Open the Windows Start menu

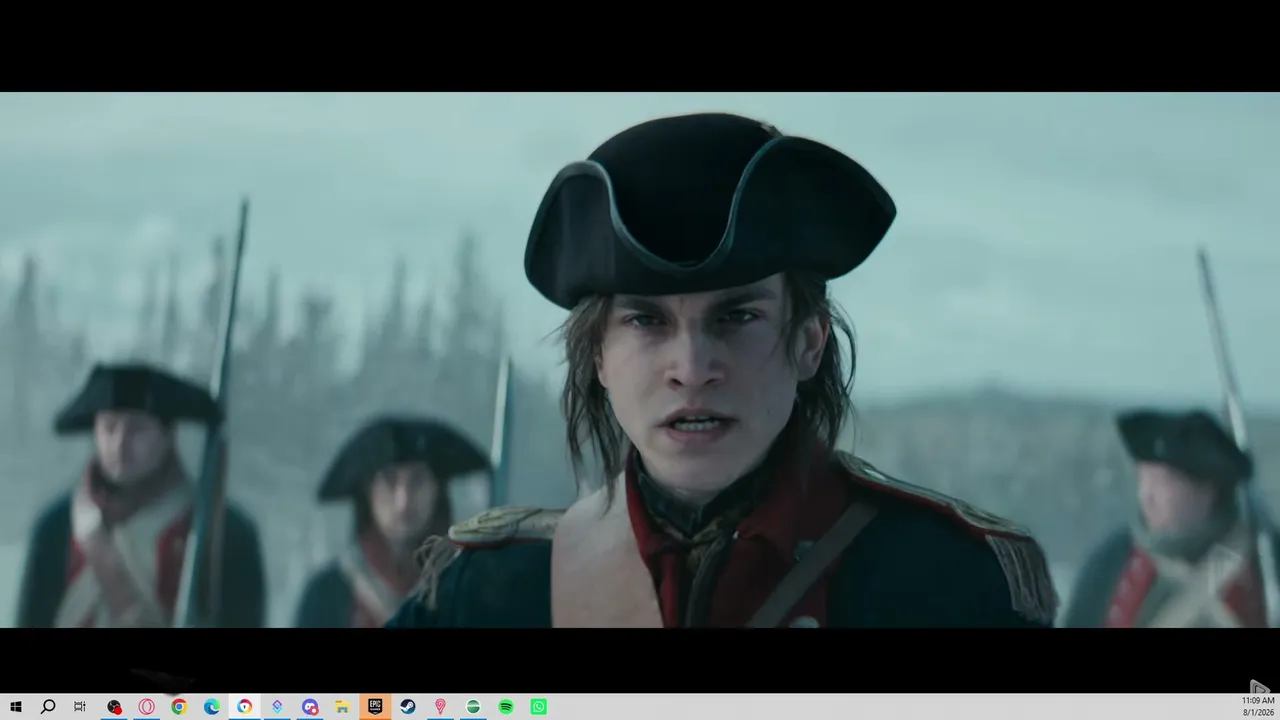click(x=16, y=707)
